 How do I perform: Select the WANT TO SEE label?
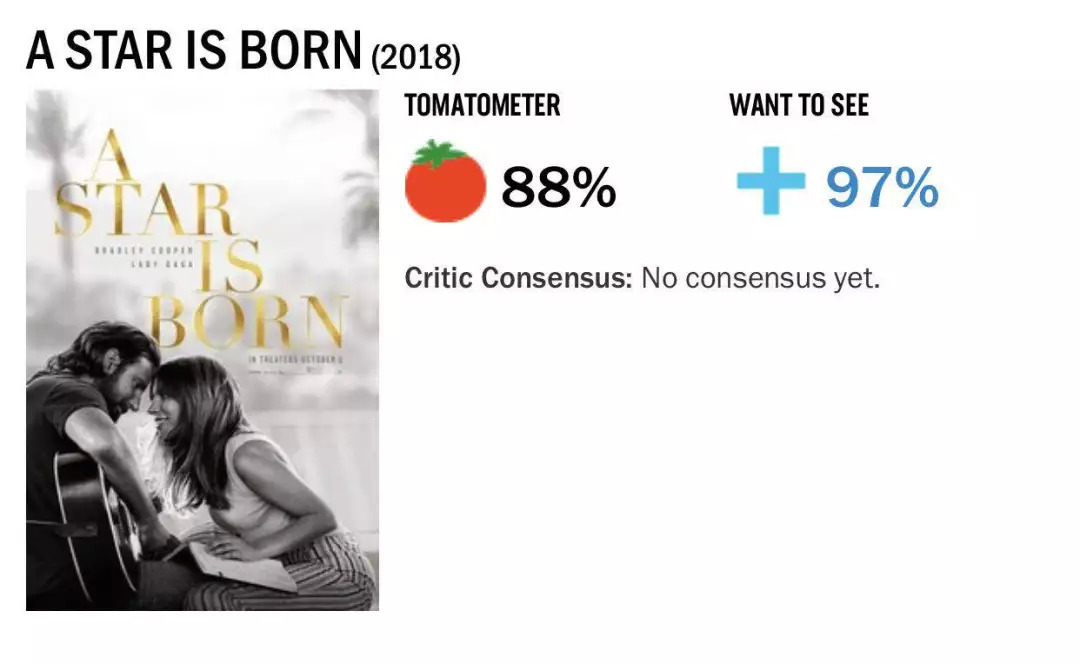click(x=799, y=106)
